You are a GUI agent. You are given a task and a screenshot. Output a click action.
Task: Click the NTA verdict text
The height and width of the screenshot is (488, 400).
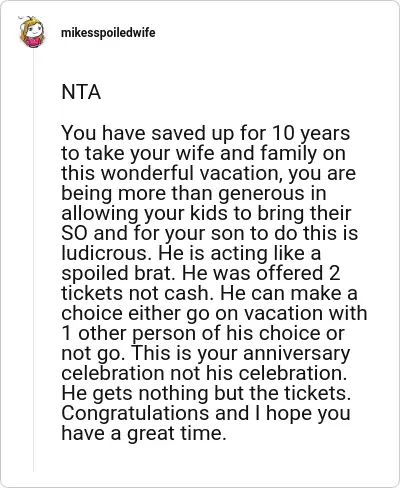click(x=81, y=92)
